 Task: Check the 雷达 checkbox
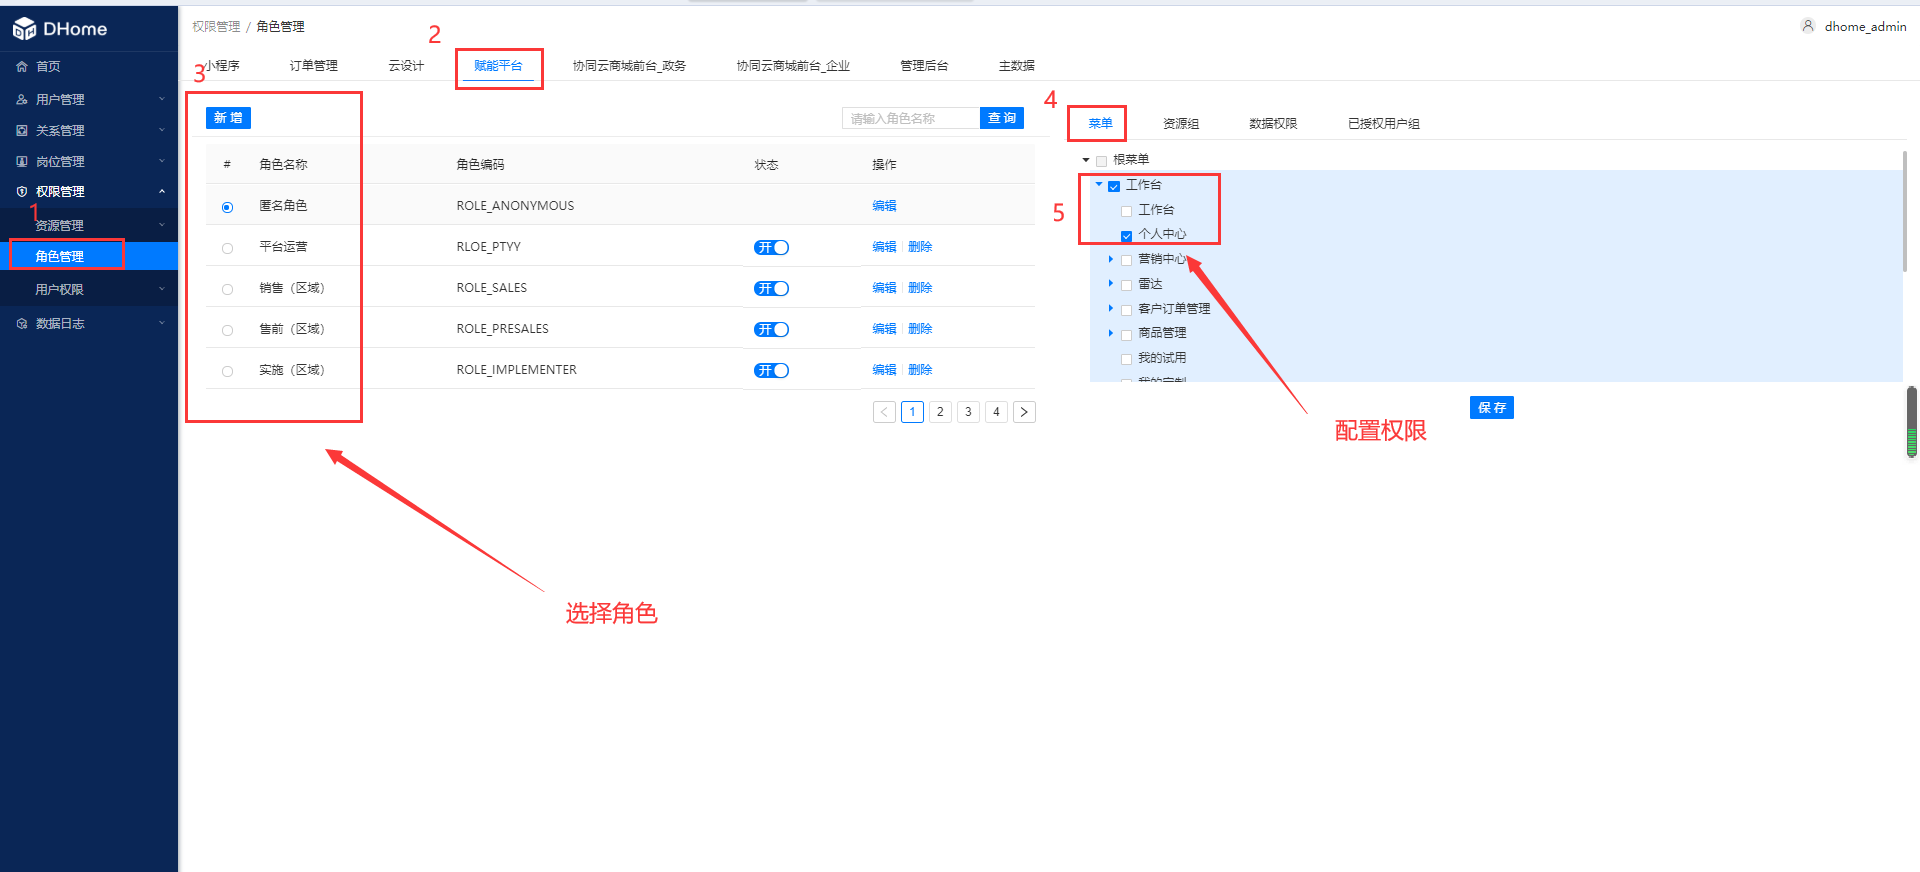point(1127,285)
